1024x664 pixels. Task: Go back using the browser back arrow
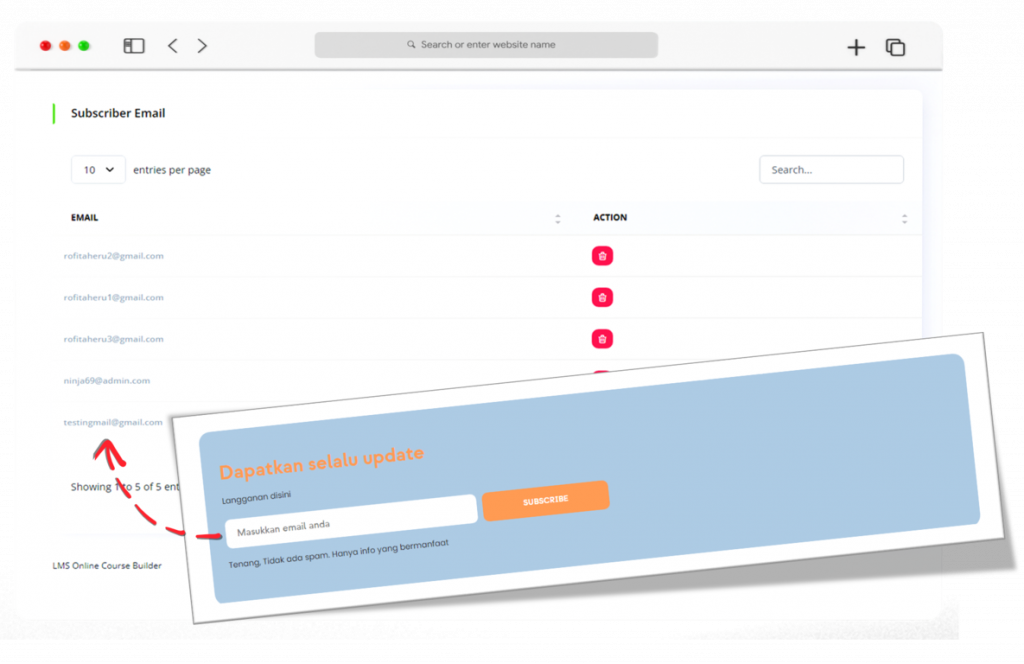tap(172, 46)
